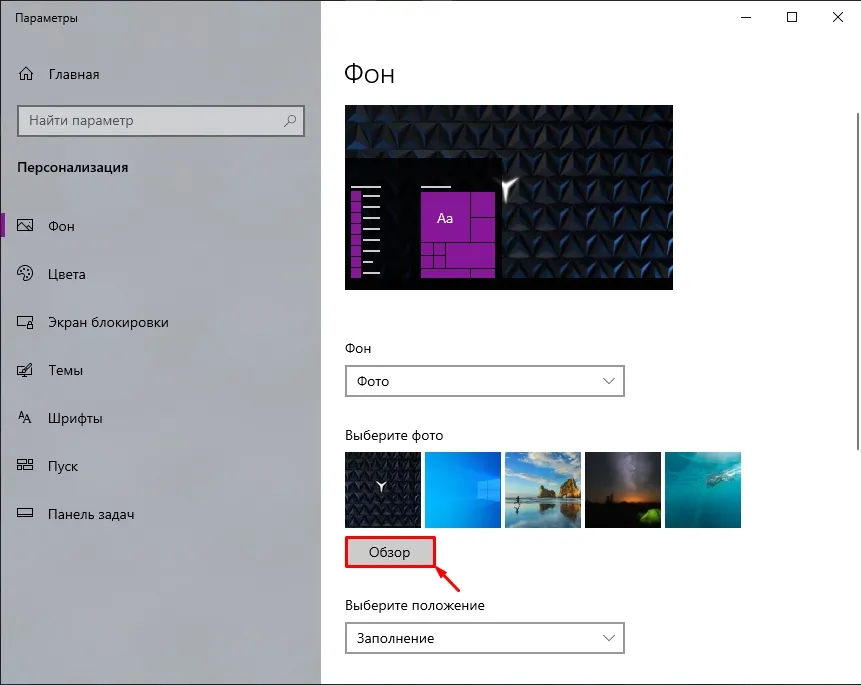Viewport: 861px width, 685px height.
Task: Click the taskbar icon beside Панель задач
Action: pos(25,513)
